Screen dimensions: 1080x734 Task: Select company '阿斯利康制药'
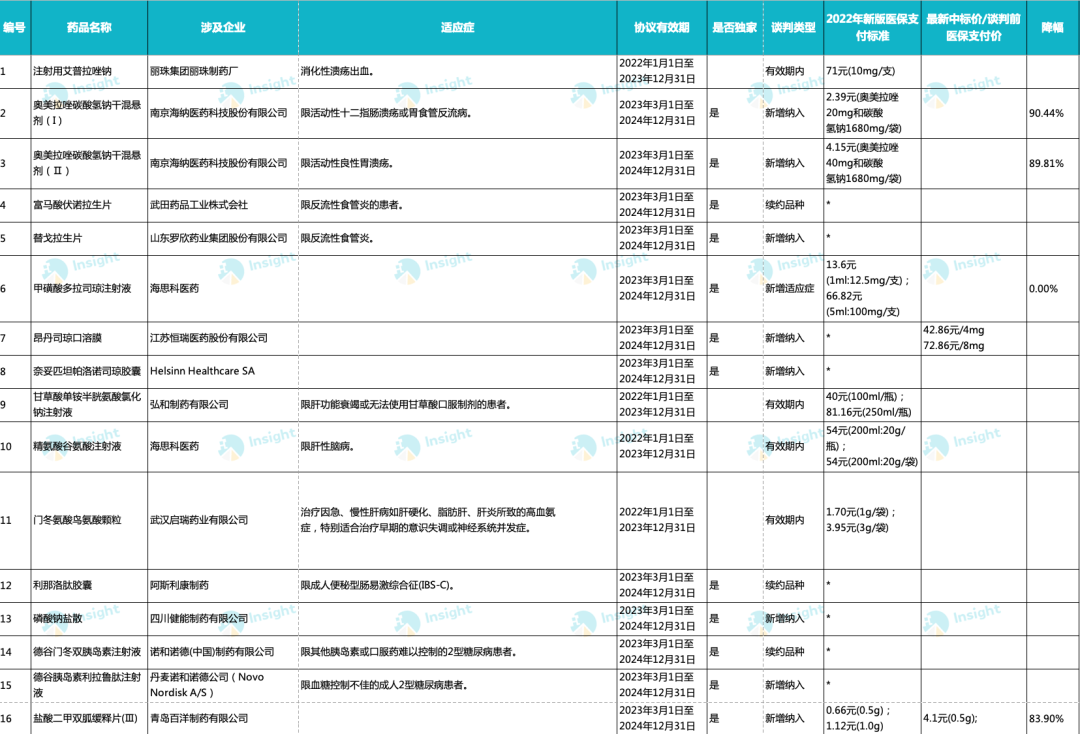click(179, 585)
